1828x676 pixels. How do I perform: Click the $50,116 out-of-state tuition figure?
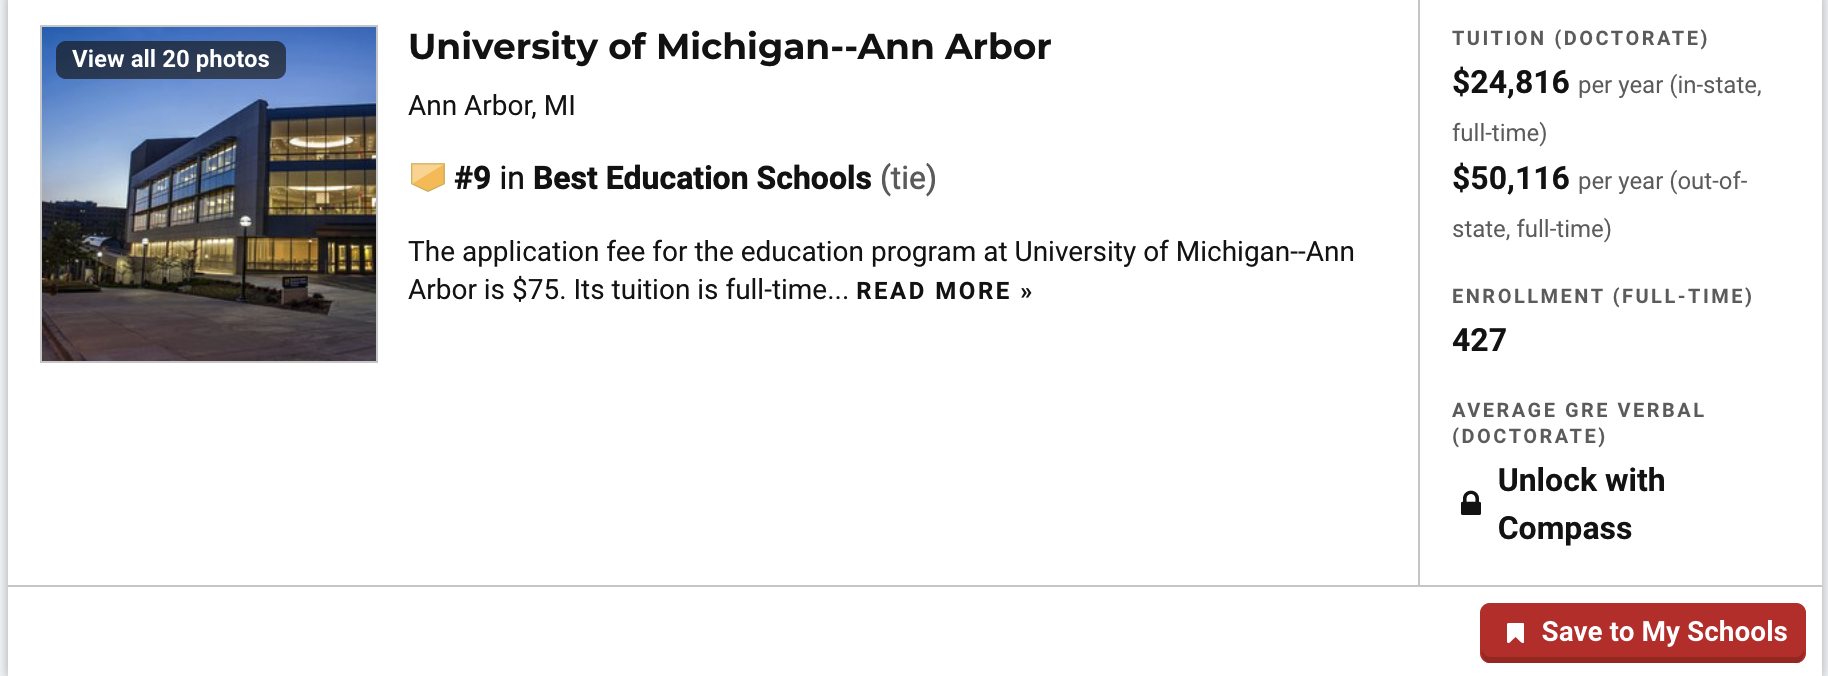pos(1511,178)
